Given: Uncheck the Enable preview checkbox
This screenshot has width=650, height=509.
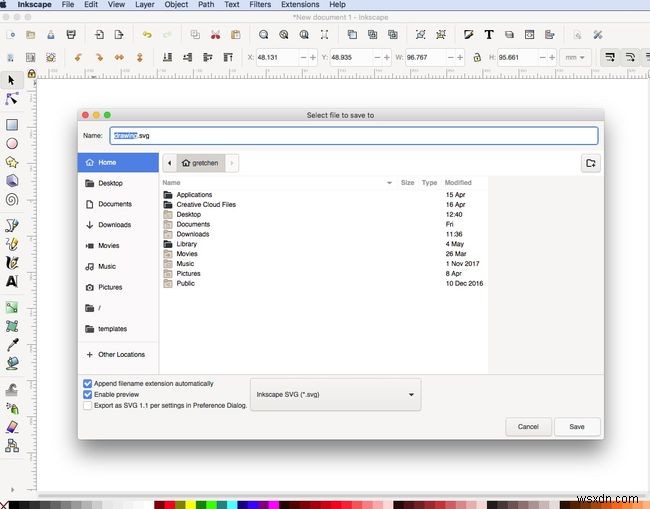Looking at the screenshot, I should [88, 395].
